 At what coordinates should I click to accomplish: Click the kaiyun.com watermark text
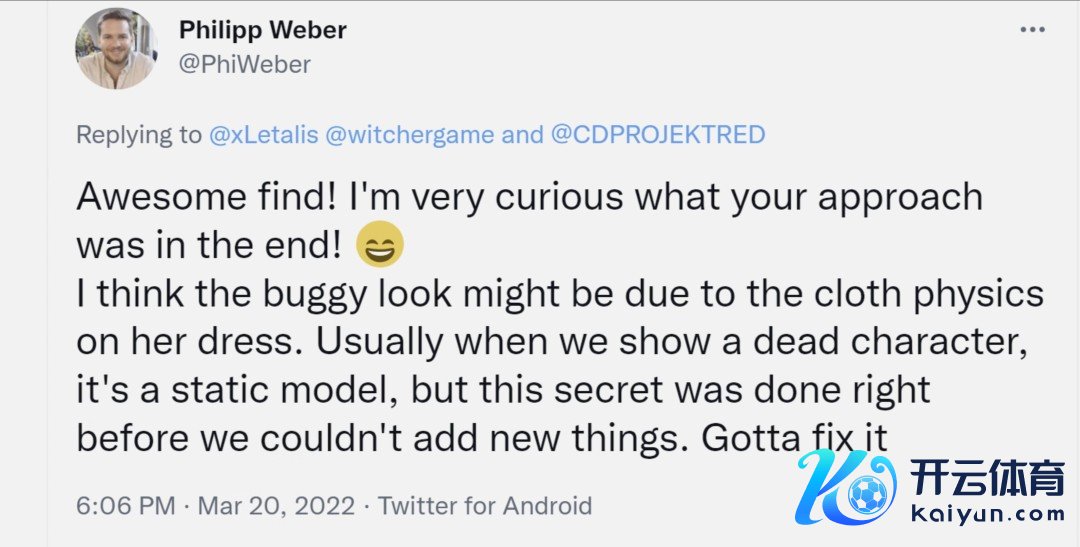988,515
